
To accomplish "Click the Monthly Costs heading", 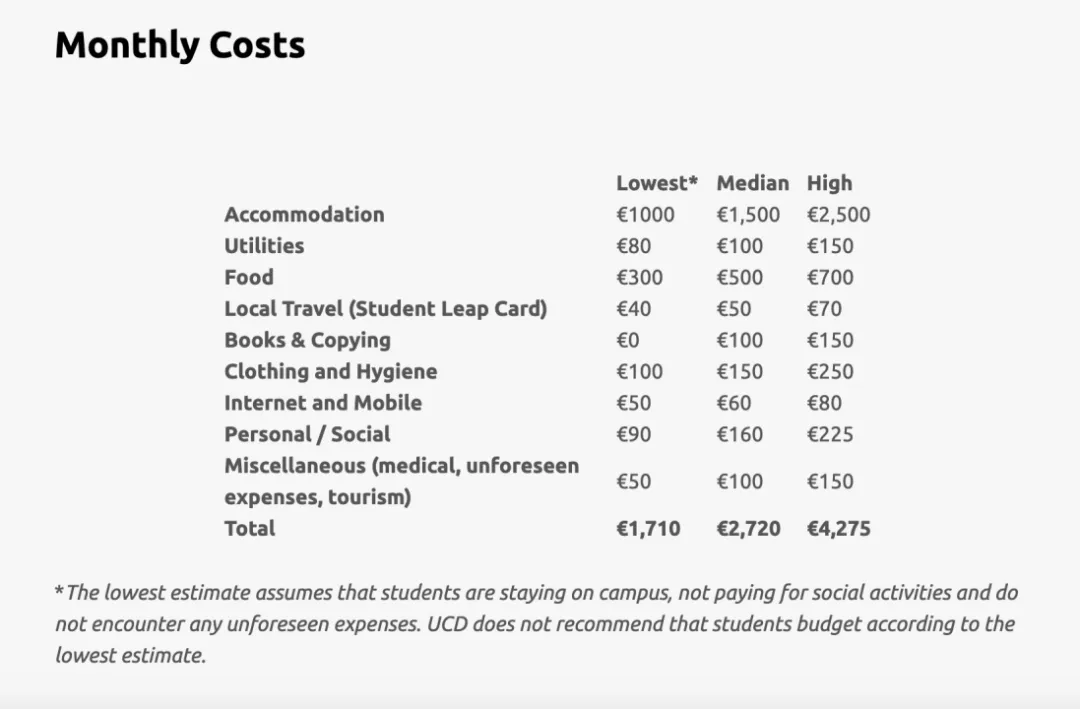I will click(x=180, y=46).
